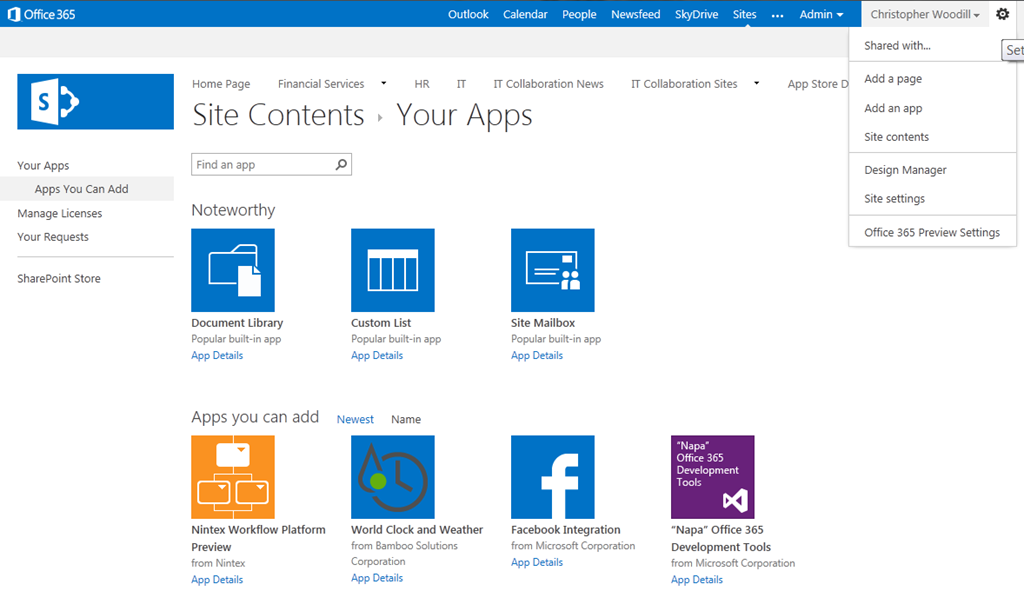Viewport: 1024px width, 591px height.
Task: Go to Outlook in the top bar
Action: (468, 14)
